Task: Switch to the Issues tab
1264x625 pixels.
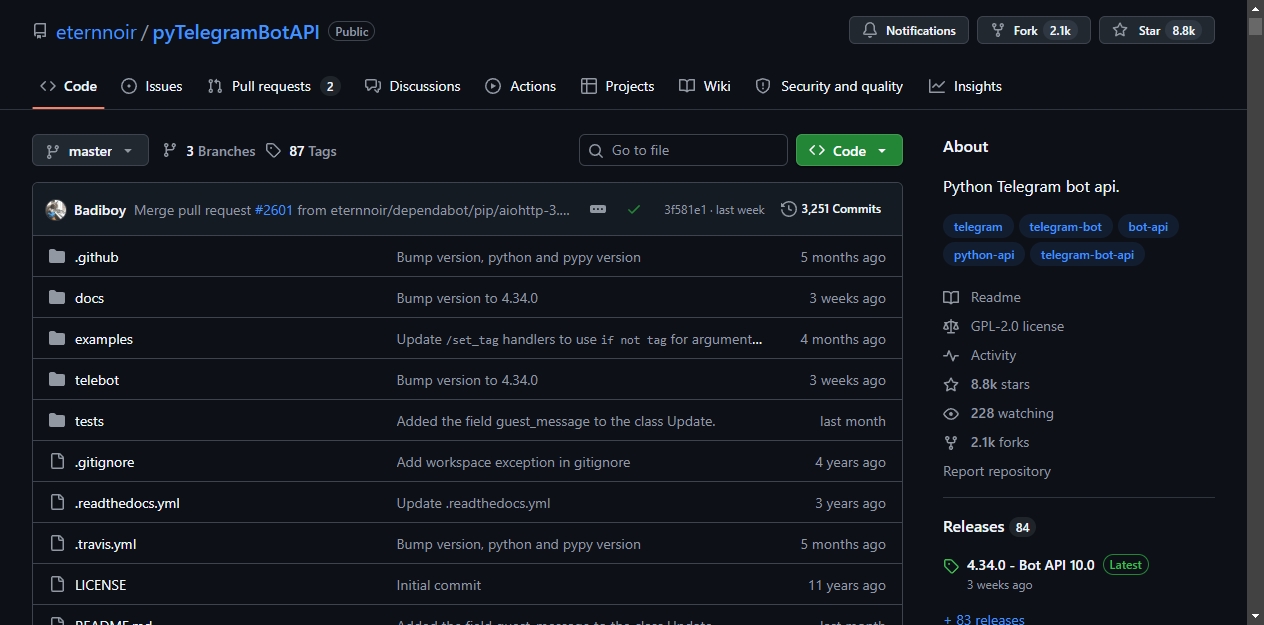Action: 152,86
